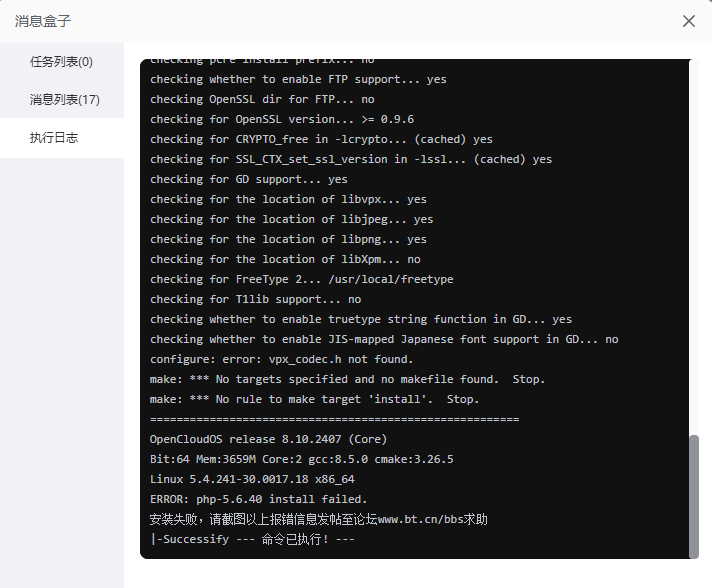Click 'ERROR: php-5.6.40 install failed.' line
The image size is (712, 588).
pyautogui.click(x=258, y=499)
